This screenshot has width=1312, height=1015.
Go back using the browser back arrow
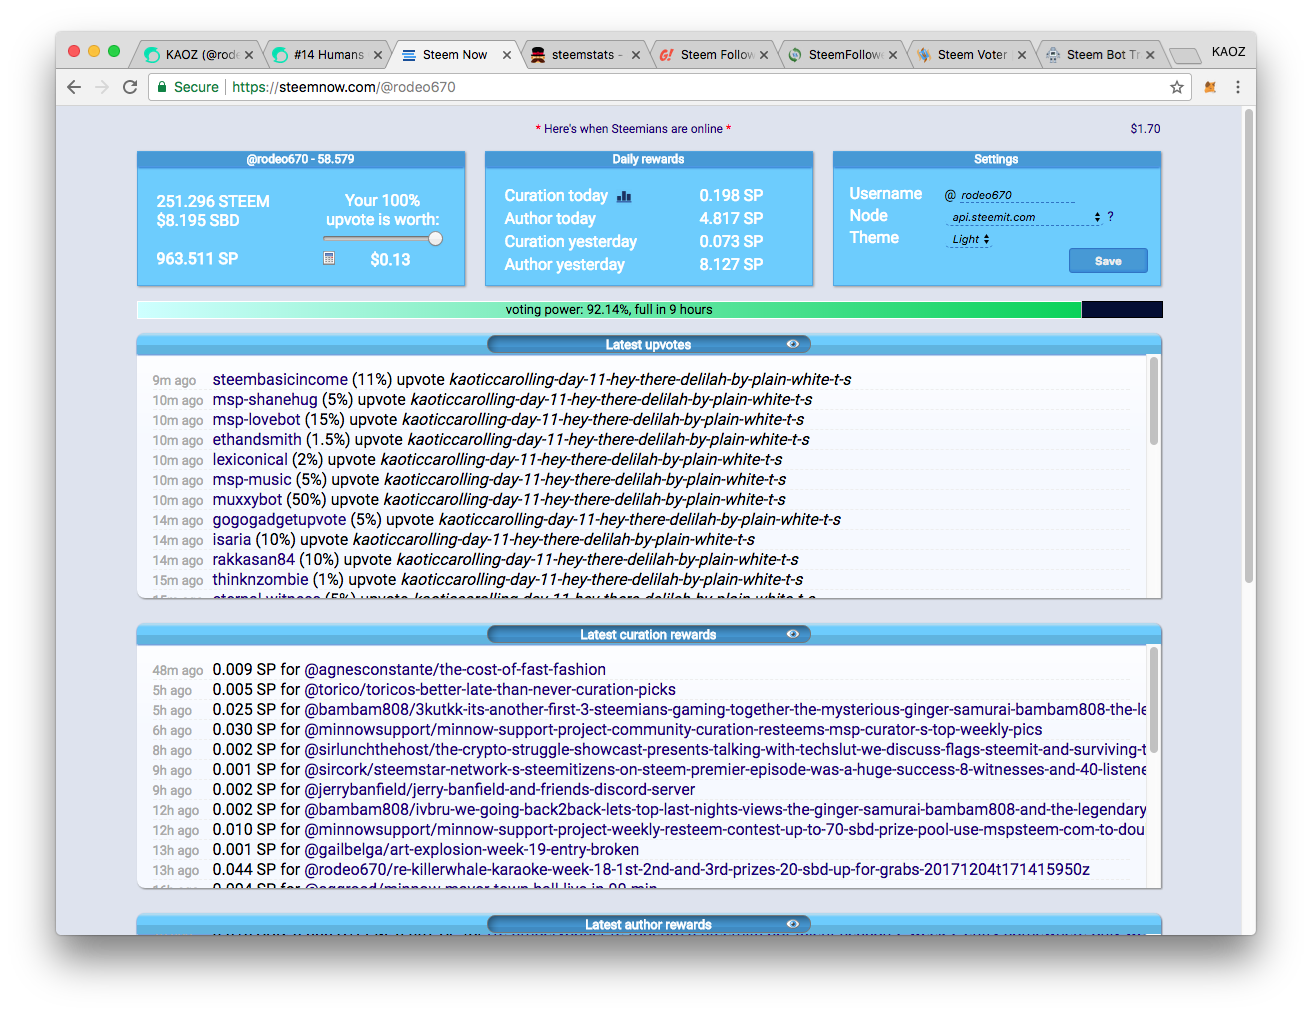(x=74, y=87)
